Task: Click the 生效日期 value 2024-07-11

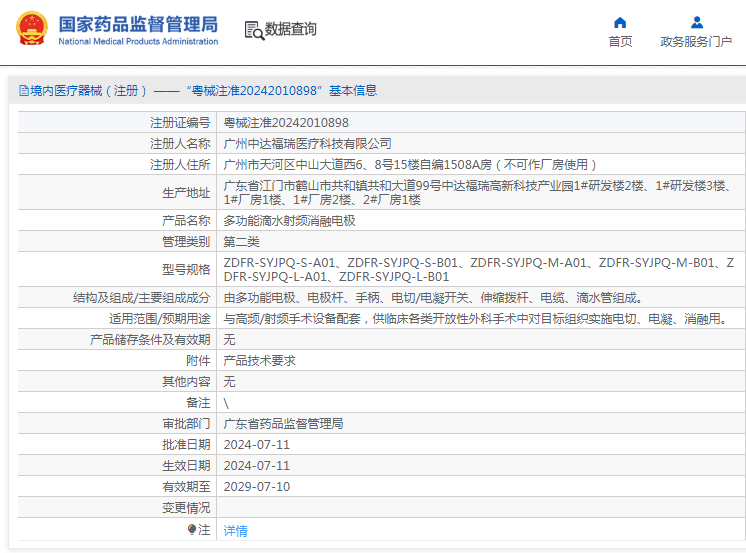Action: pos(256,465)
